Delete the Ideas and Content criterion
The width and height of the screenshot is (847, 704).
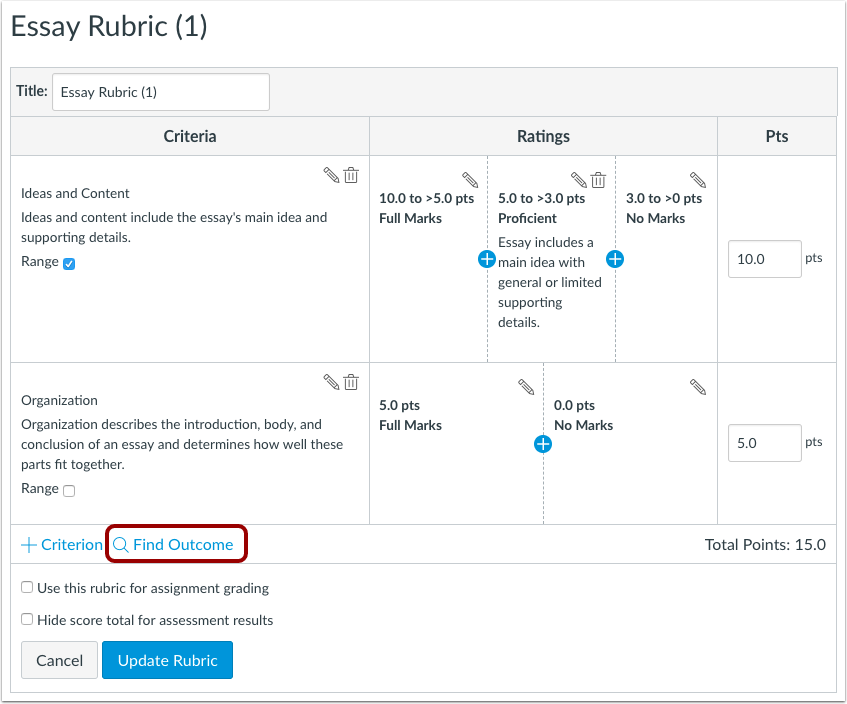click(x=351, y=175)
